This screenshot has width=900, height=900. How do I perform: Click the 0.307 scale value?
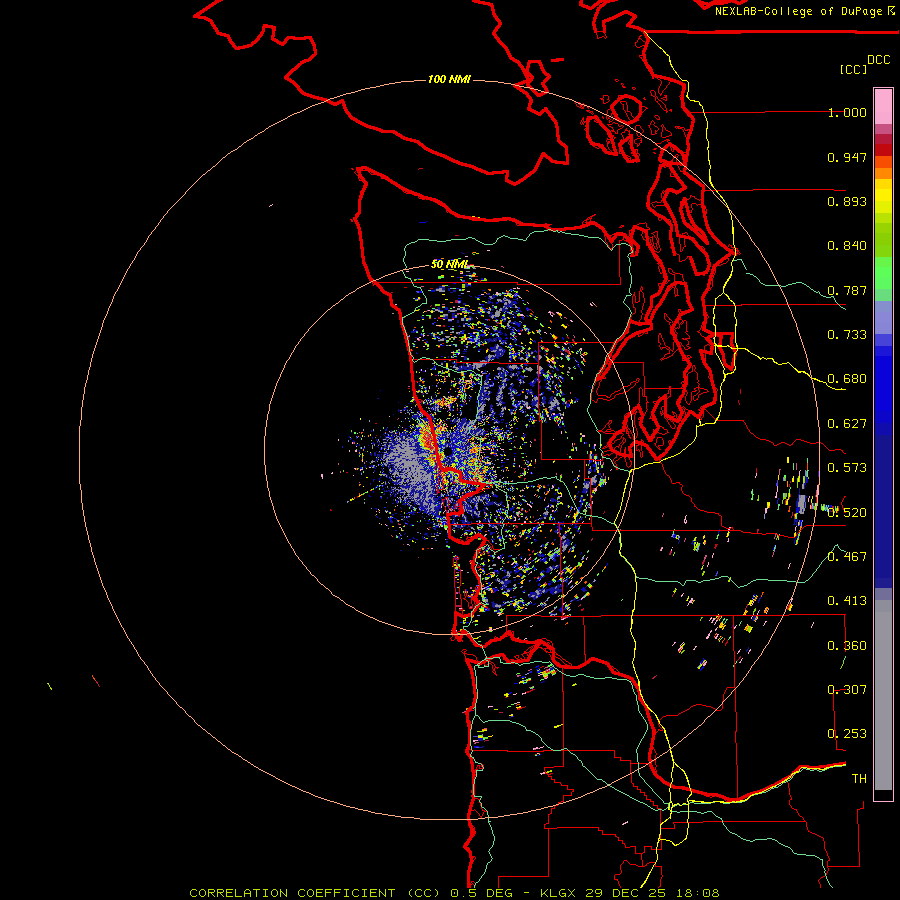point(847,690)
